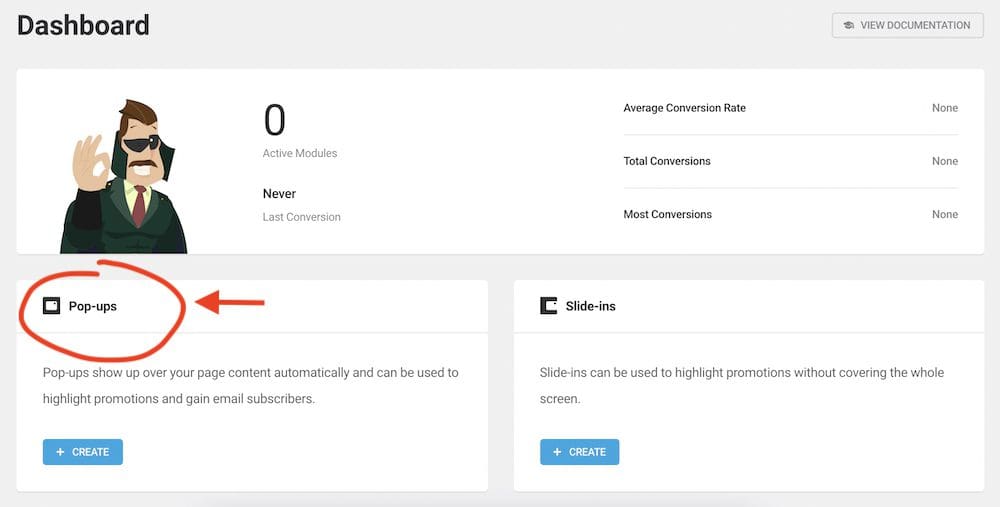This screenshot has height=507, width=1000.
Task: Click the Pop-ups description paragraph text
Action: click(x=250, y=385)
